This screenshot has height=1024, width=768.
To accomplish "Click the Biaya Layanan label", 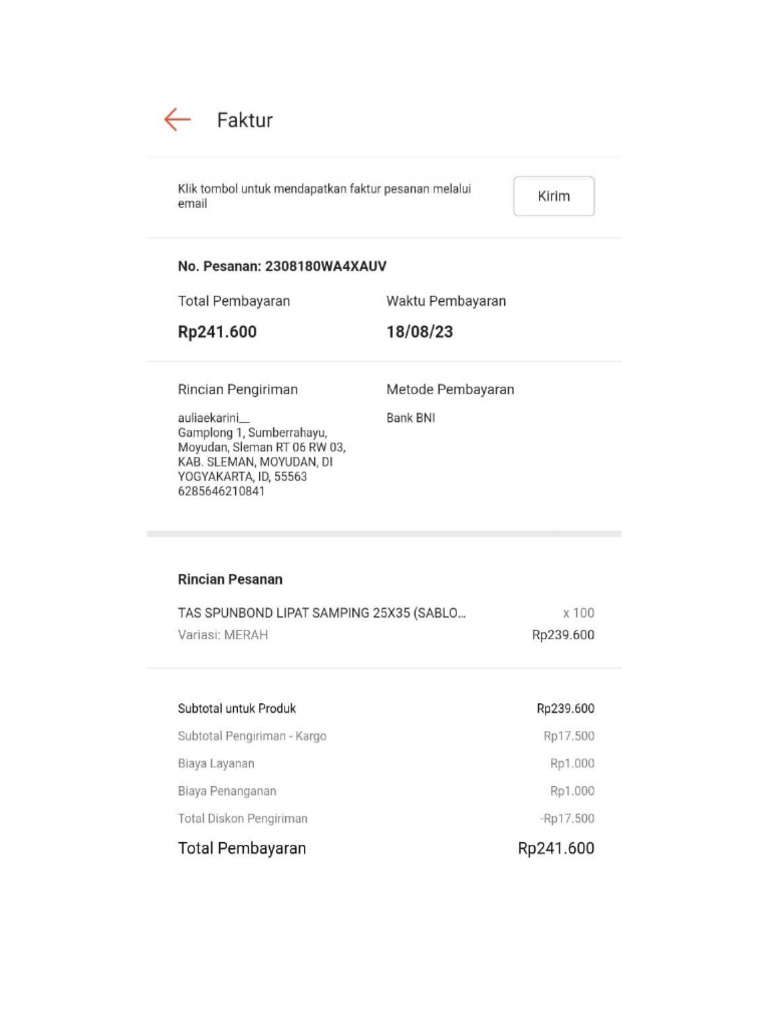I will (216, 763).
